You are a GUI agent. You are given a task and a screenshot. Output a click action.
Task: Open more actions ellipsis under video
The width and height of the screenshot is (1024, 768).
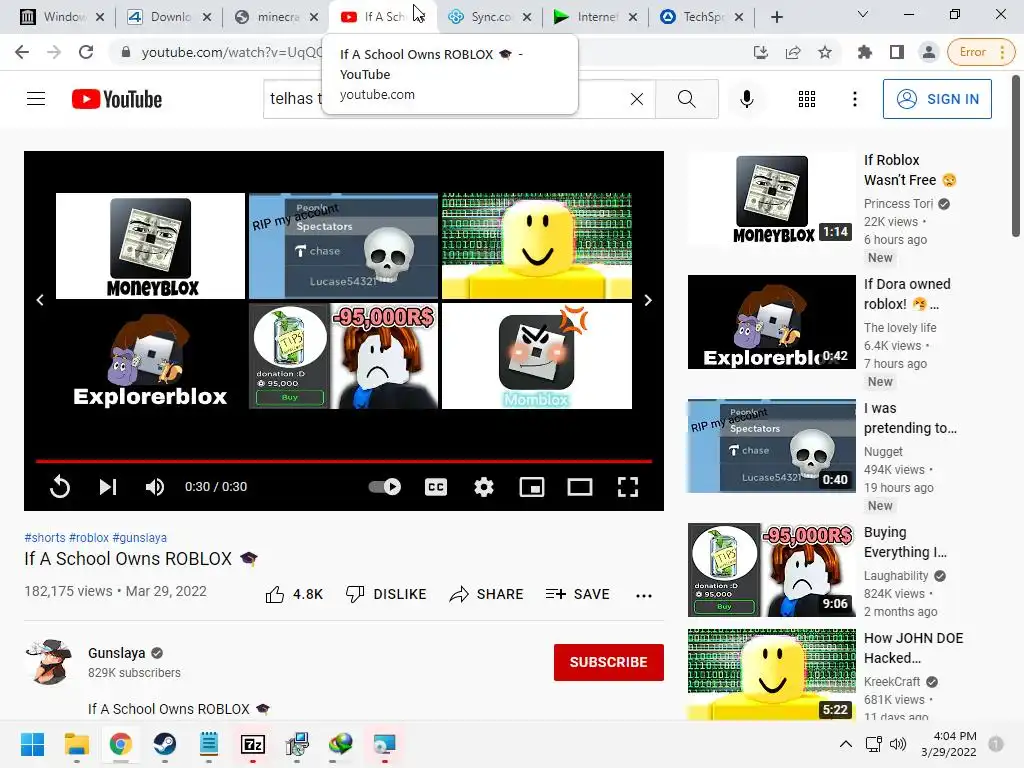click(644, 595)
